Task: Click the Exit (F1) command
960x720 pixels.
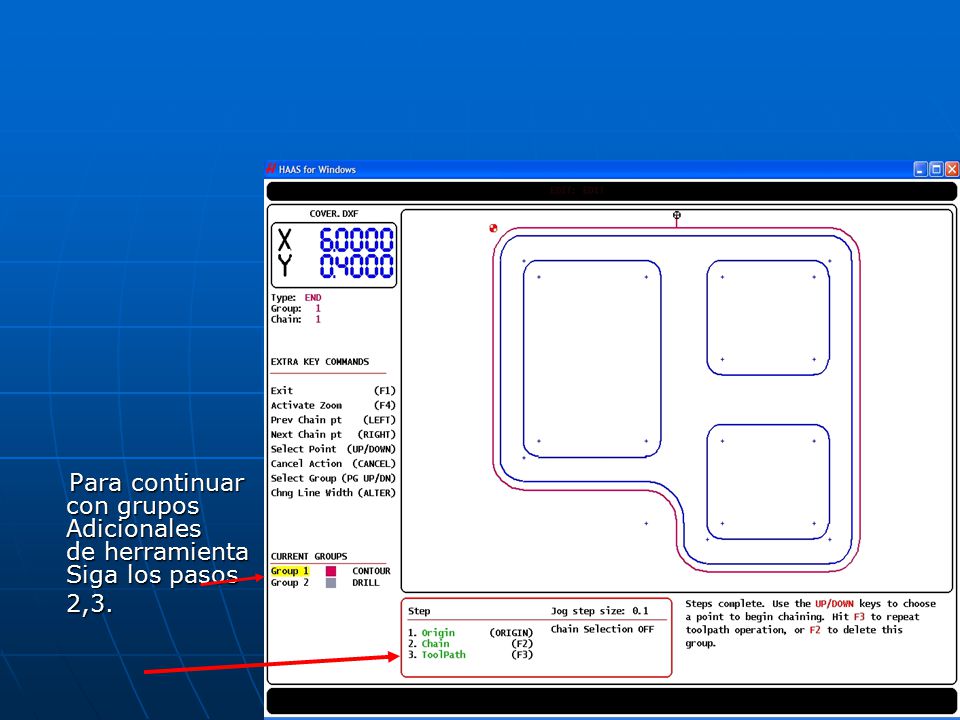Action: 333,391
